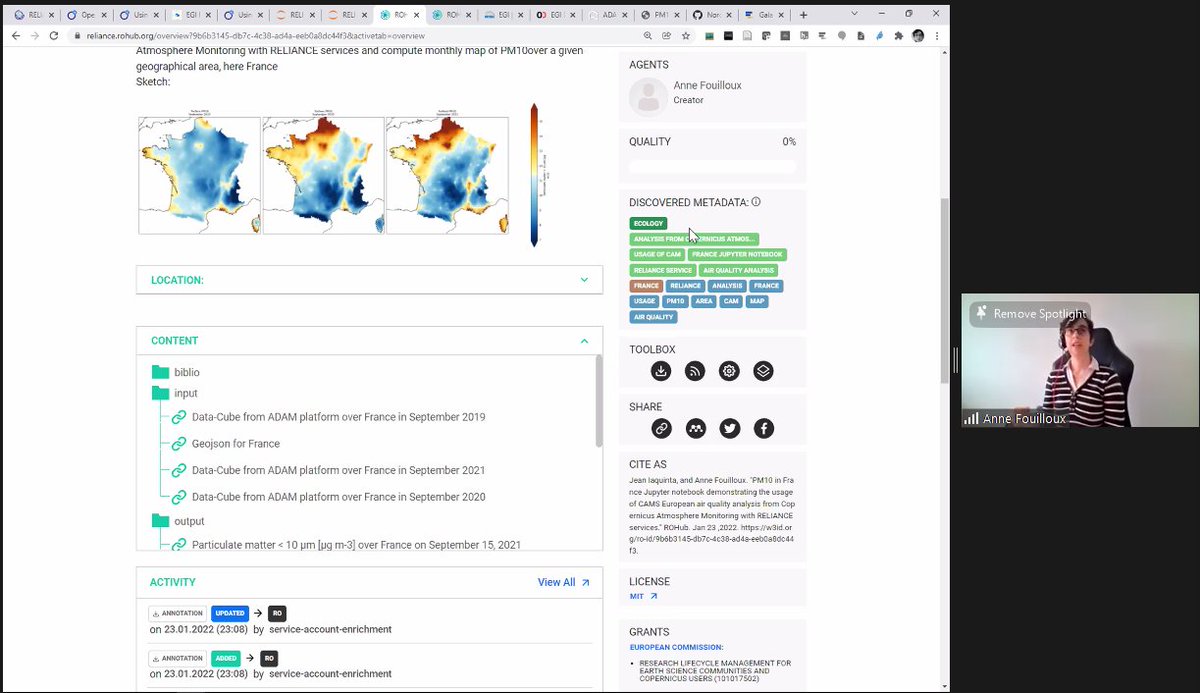The image size is (1200, 693).
Task: Expand the Location section chevron
Action: 584,280
